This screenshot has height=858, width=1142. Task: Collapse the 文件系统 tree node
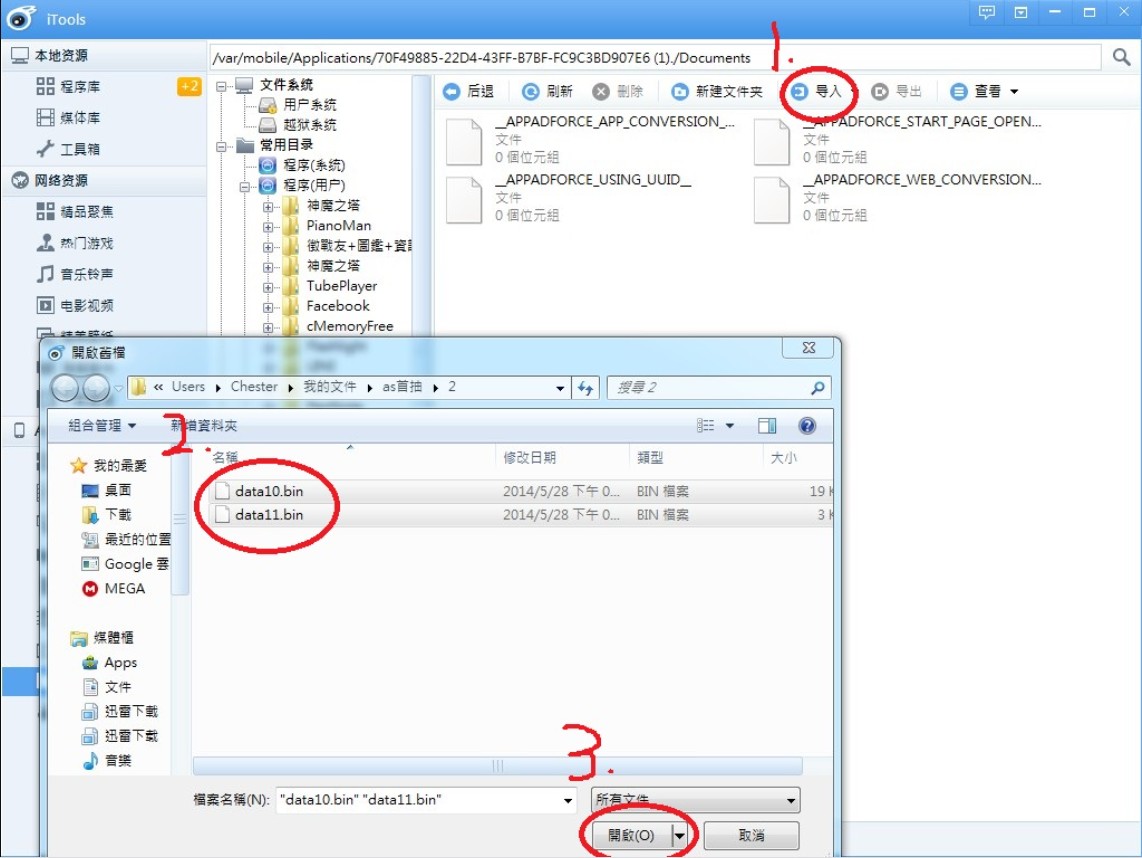click(222, 86)
